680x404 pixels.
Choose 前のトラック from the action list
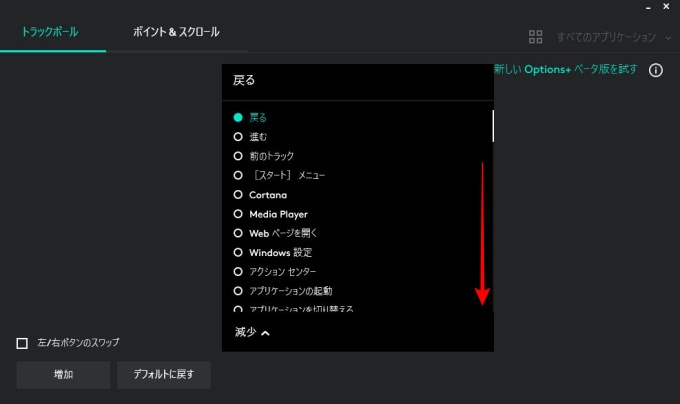pyautogui.click(x=238, y=156)
